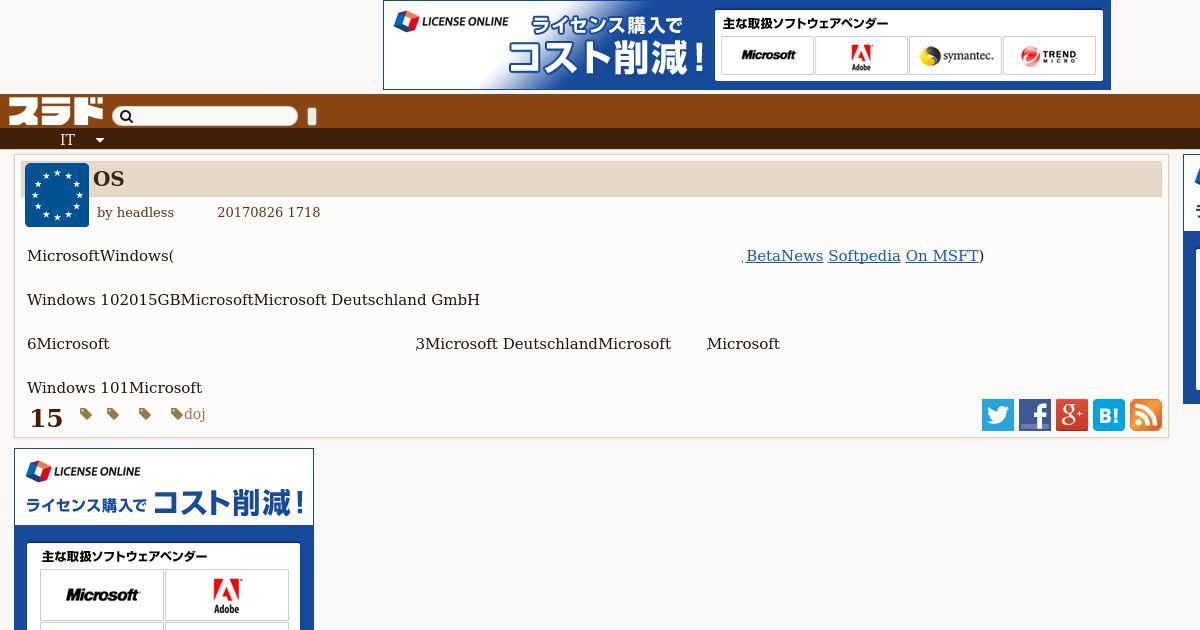This screenshot has width=1200, height=630.
Task: Click the Trend Micro logo in top banner
Action: pyautogui.click(x=1049, y=56)
